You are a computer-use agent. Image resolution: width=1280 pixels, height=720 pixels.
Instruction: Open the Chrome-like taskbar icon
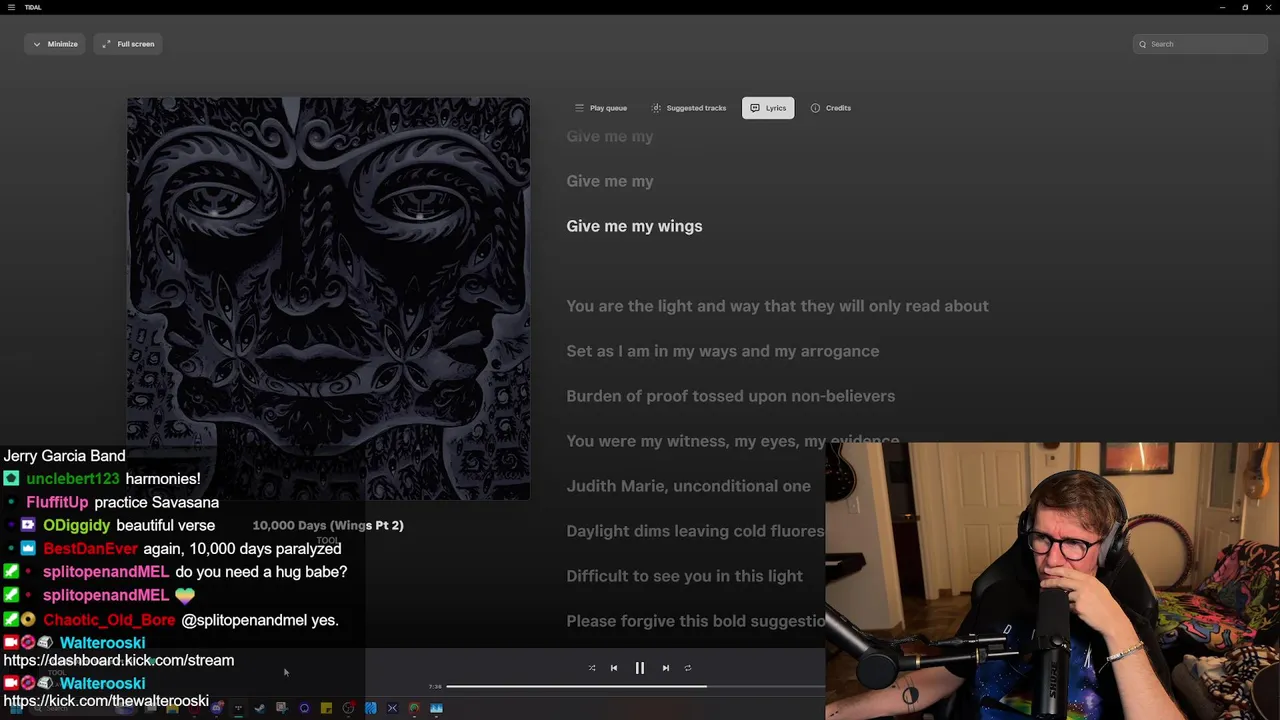[x=414, y=708]
